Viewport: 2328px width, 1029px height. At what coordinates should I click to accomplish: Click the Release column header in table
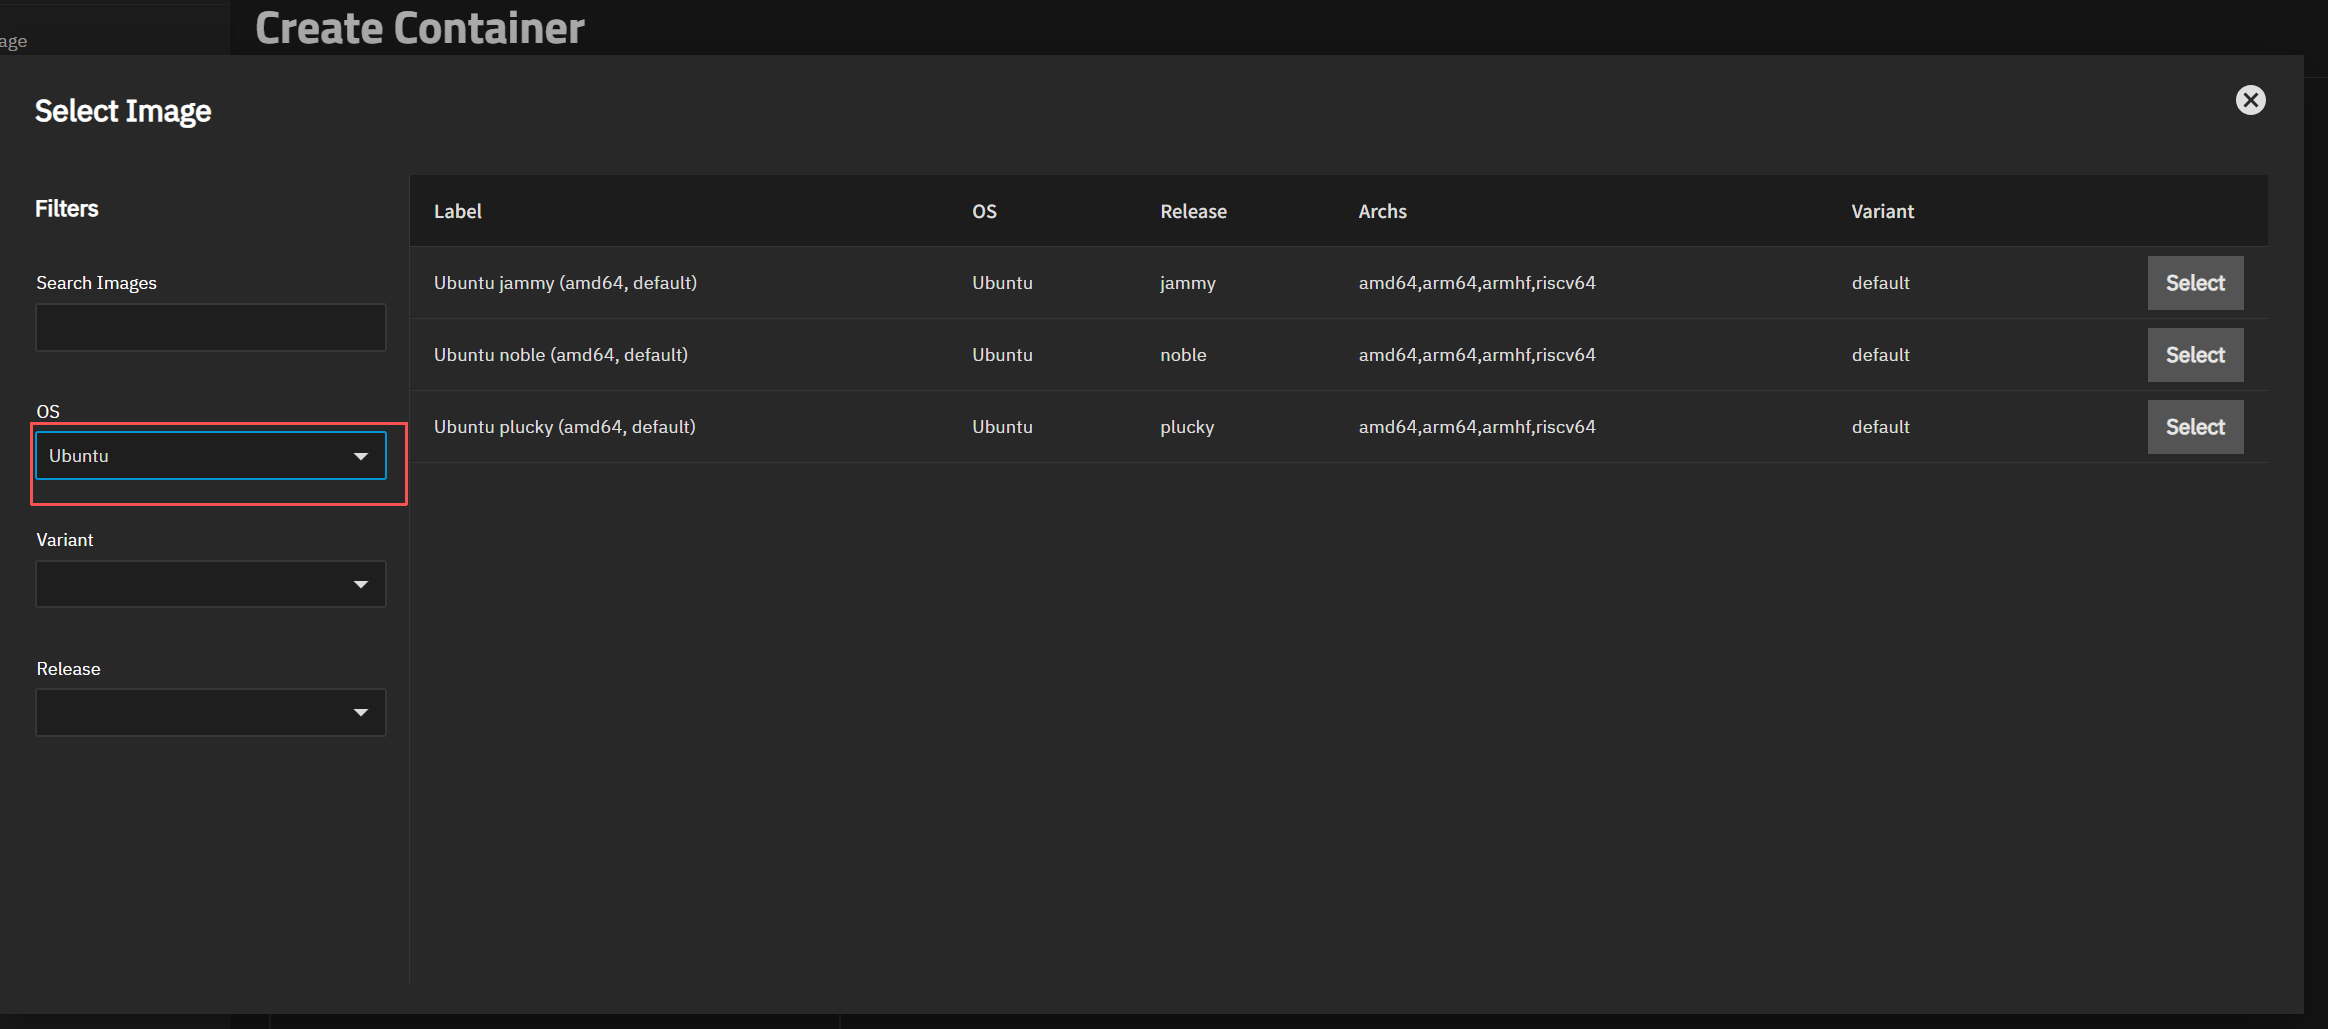coord(1193,211)
